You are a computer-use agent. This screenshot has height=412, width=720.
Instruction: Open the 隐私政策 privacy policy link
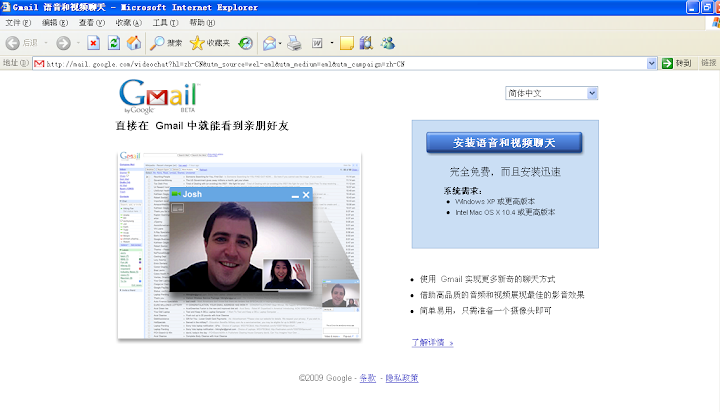pos(402,378)
